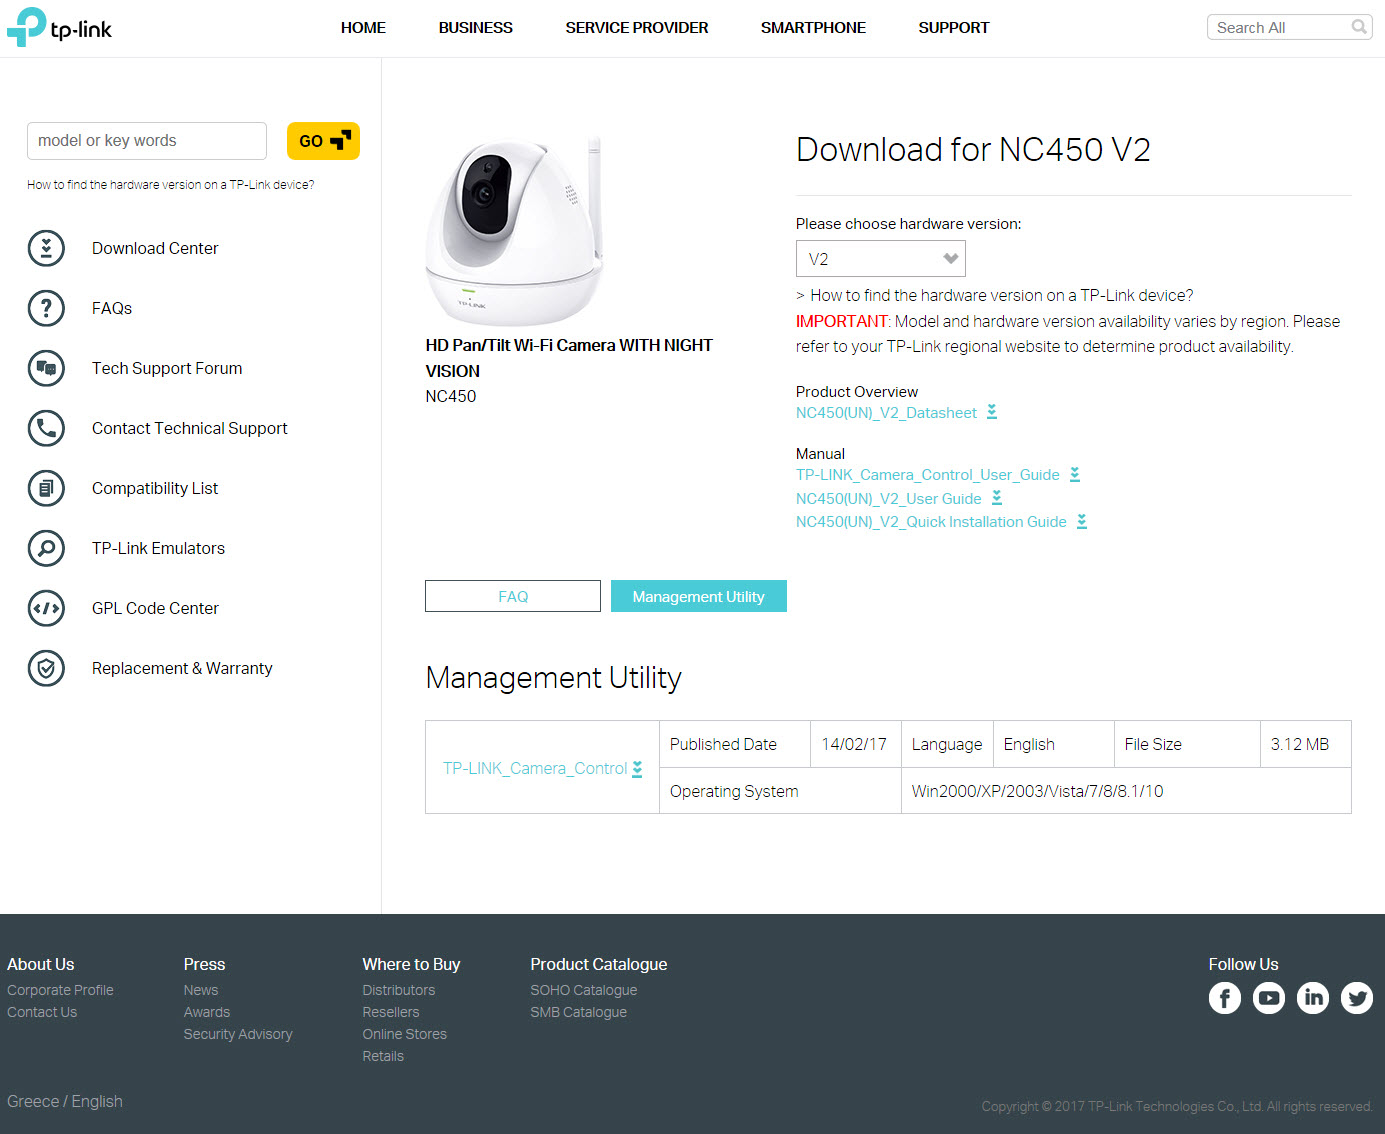Change region via Greece / English
Screen dimensions: 1385x1134
[65, 1101]
